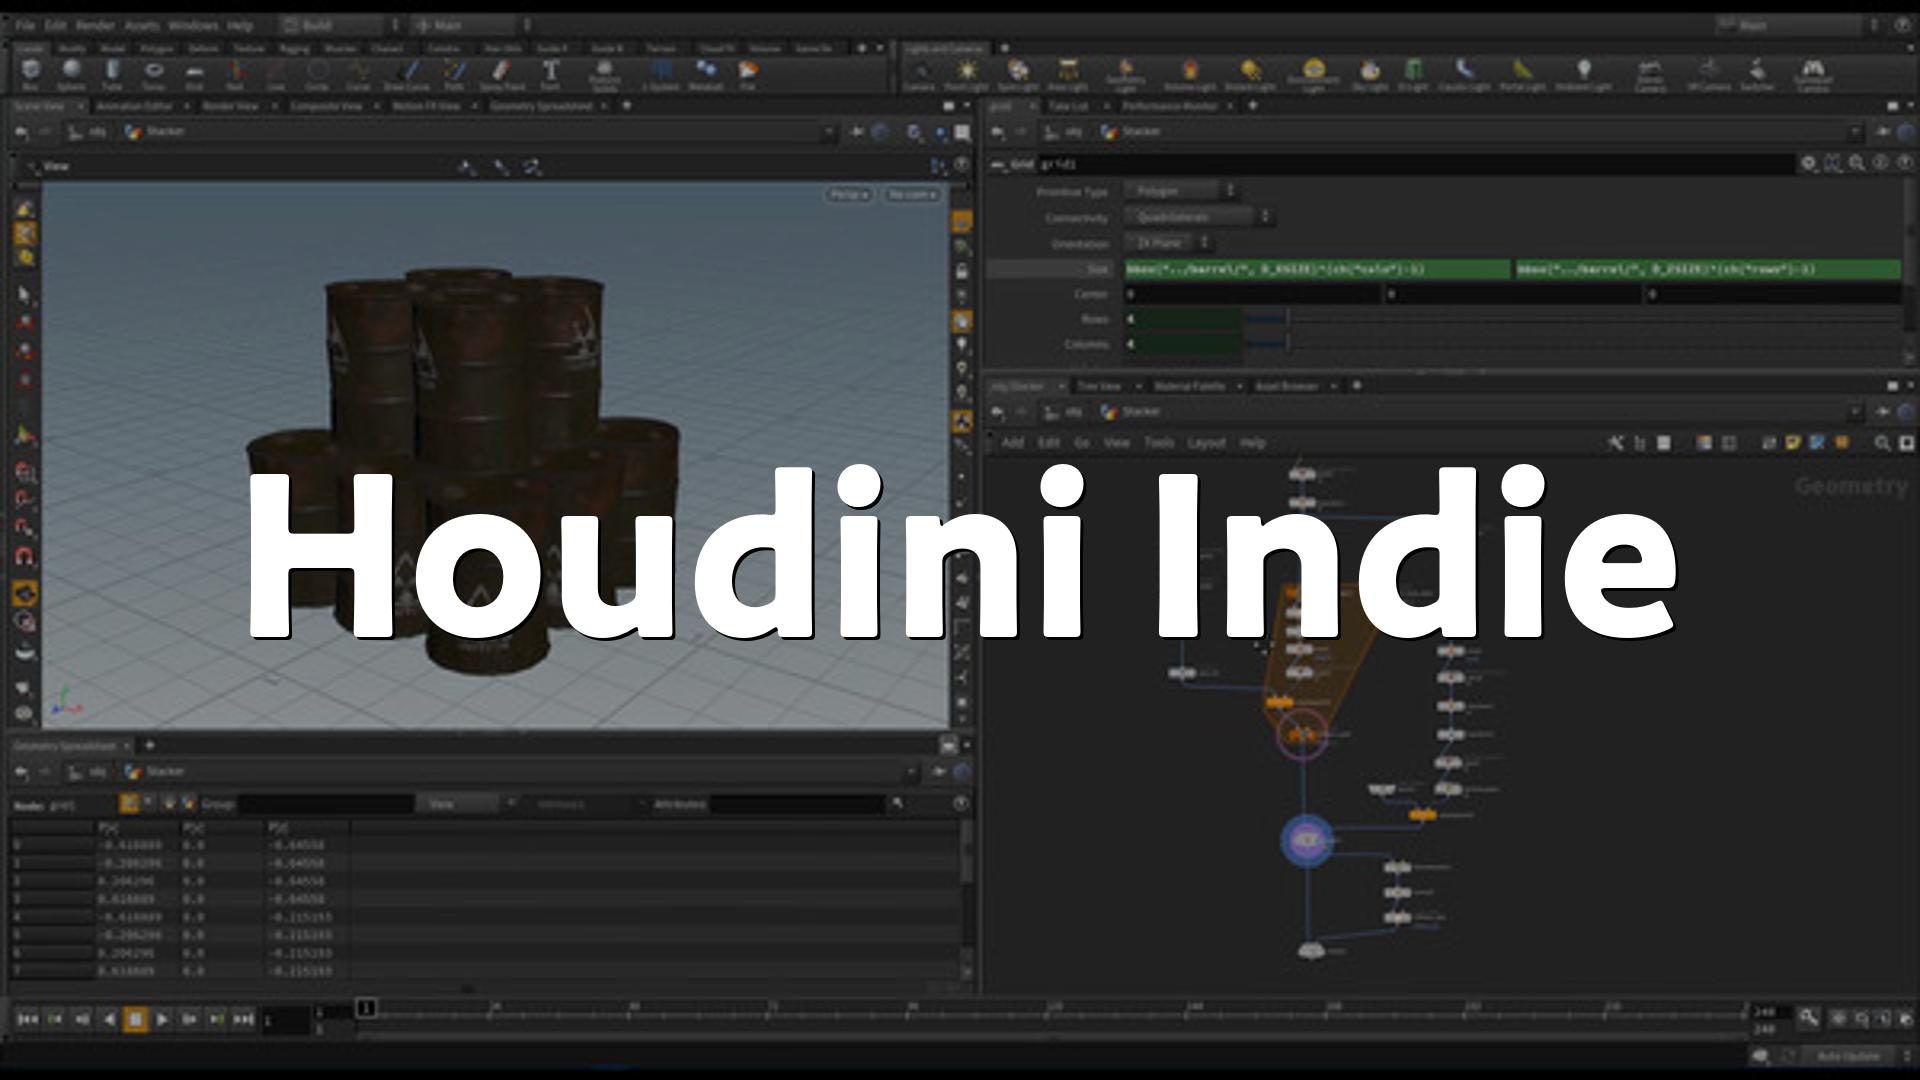
Task: Select the Metaball shelf tool
Action: [x=706, y=74]
